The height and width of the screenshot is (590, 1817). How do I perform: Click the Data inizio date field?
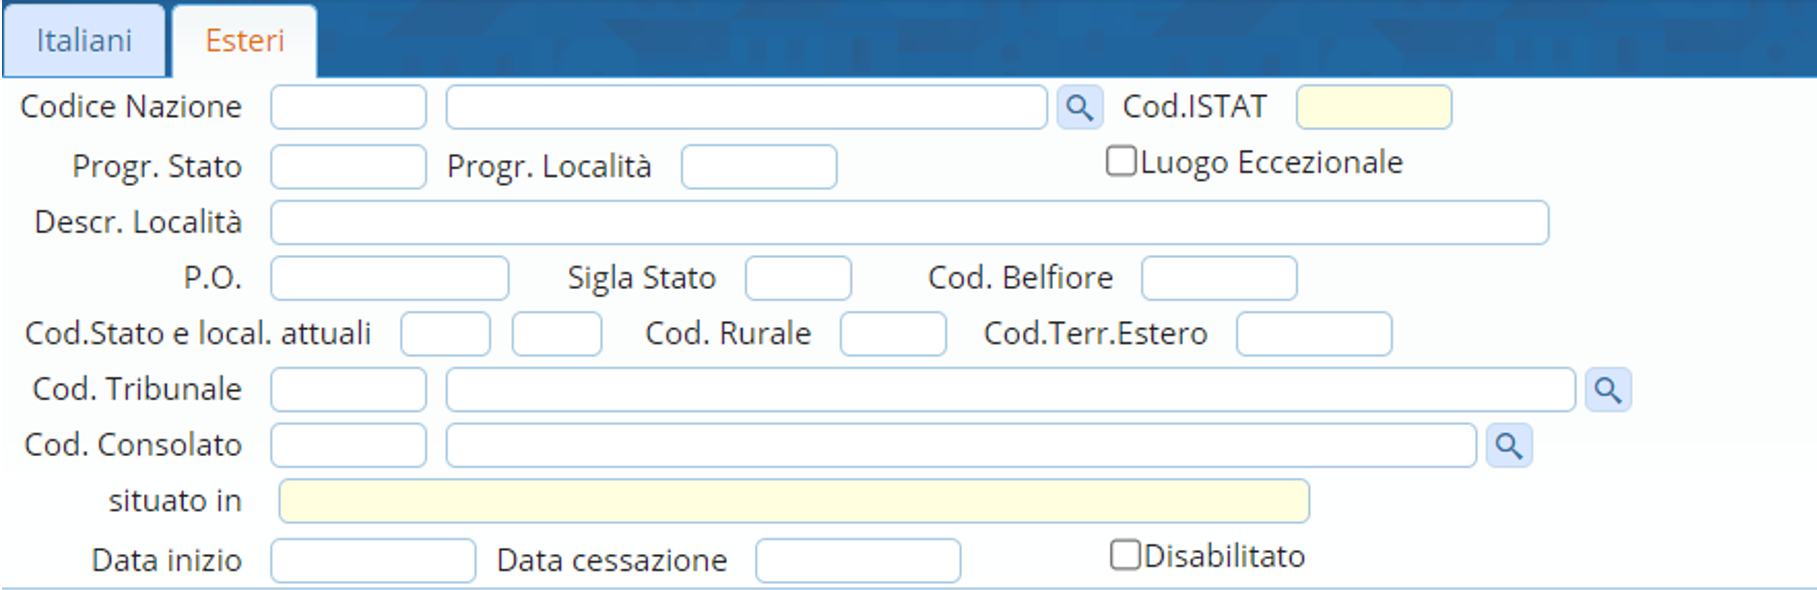[372, 561]
